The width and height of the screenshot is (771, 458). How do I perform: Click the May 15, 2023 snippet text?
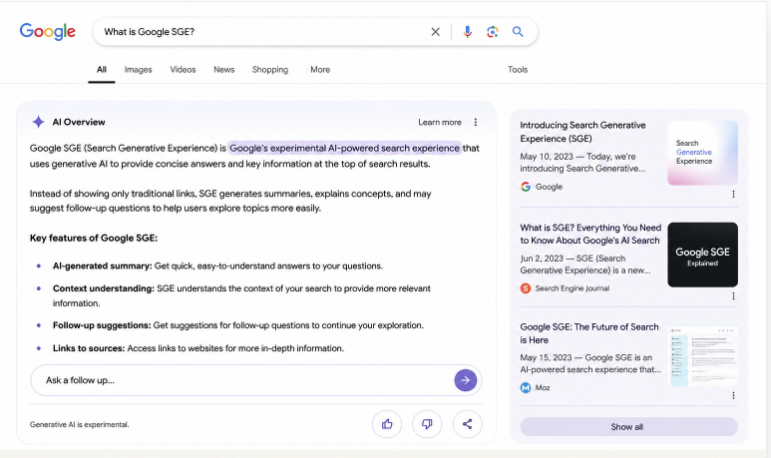pos(591,364)
